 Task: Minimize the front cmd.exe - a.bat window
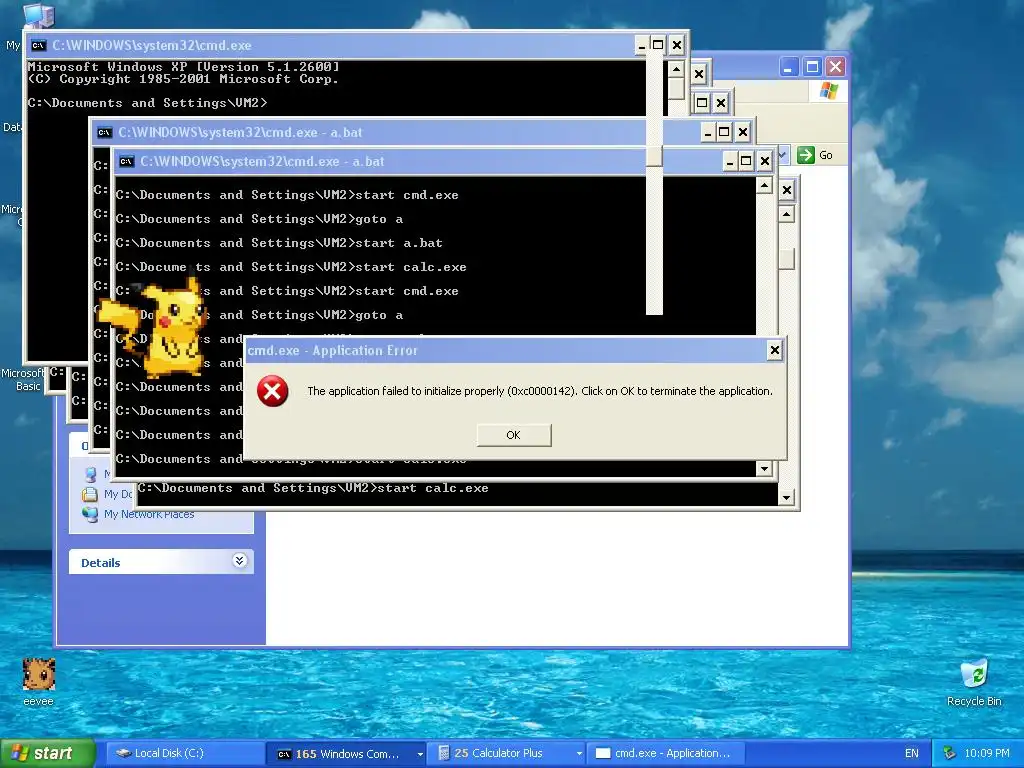point(730,161)
